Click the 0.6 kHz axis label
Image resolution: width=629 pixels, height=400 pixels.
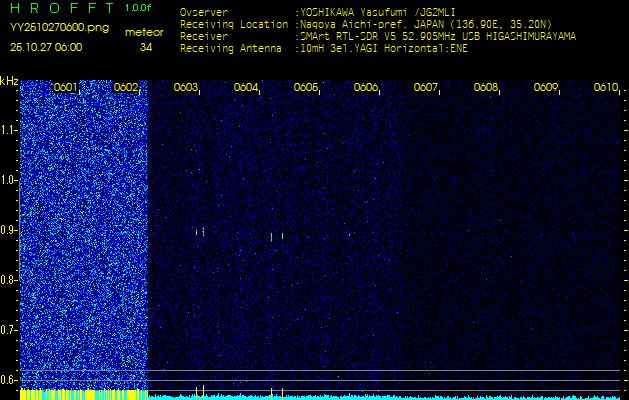pyautogui.click(x=8, y=380)
